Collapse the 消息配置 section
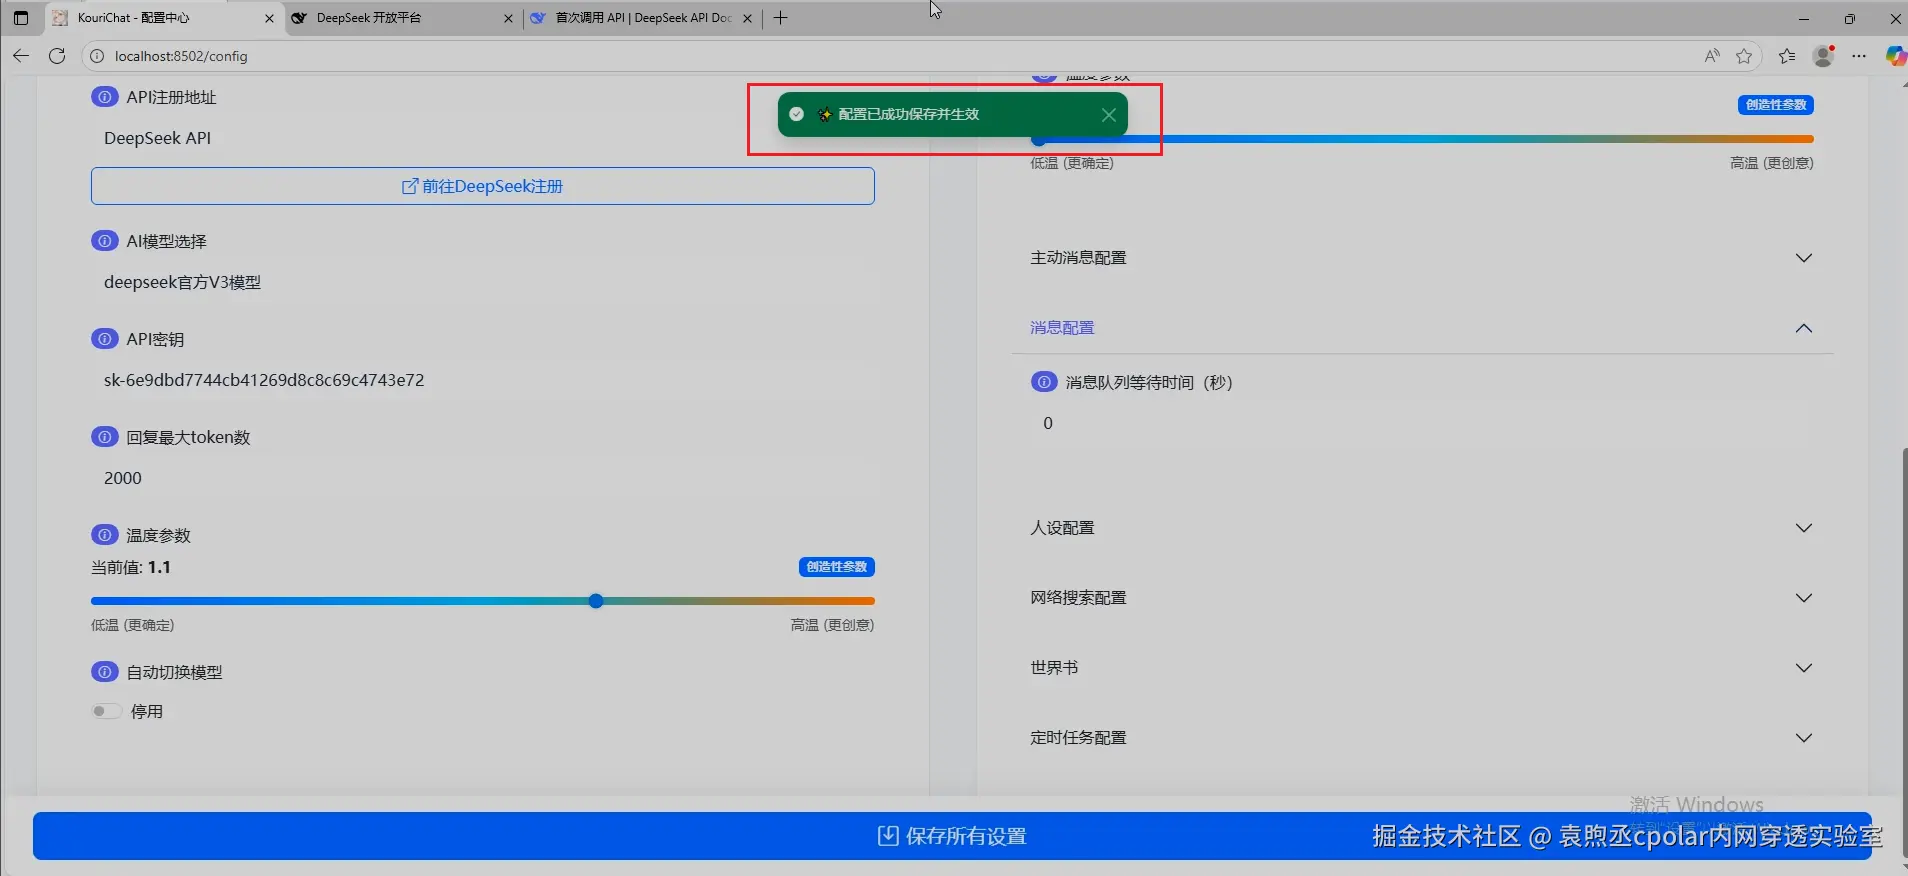The width and height of the screenshot is (1908, 876). pos(1422,328)
